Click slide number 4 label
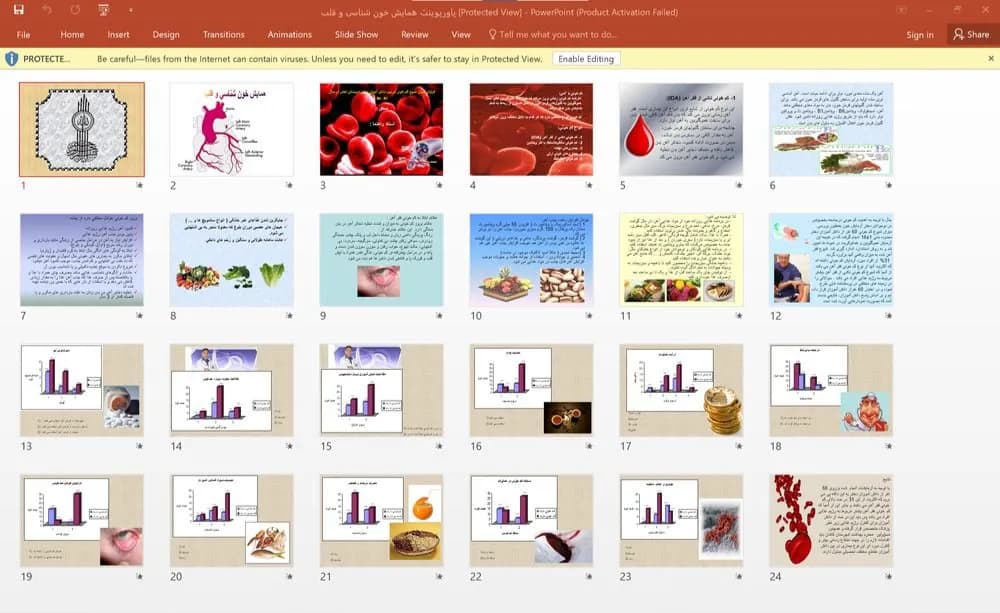Screen dimensions: 1000x613 tap(473, 186)
